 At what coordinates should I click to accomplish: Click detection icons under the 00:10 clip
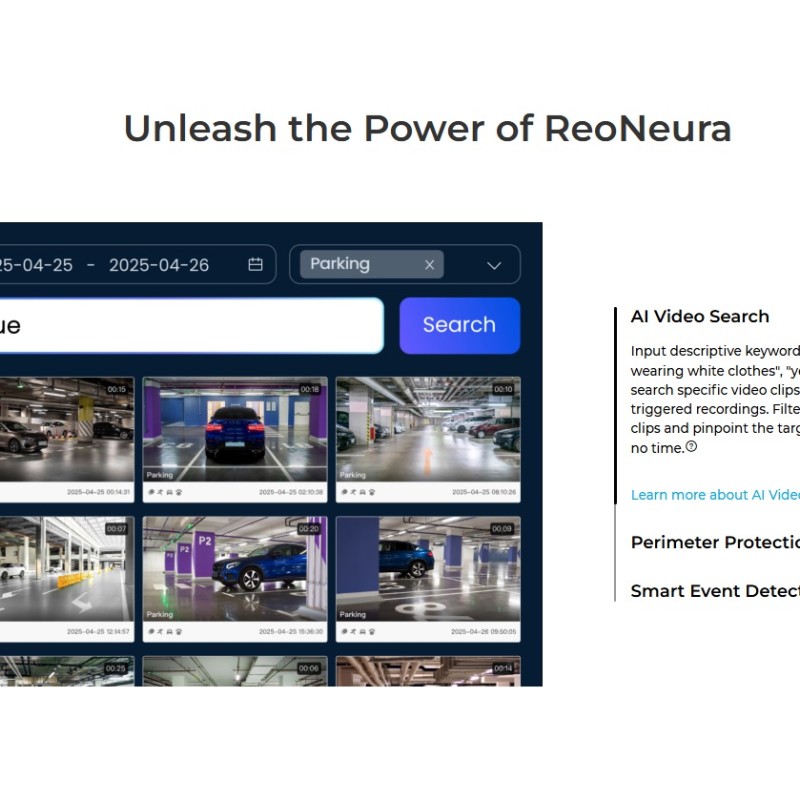[351, 492]
